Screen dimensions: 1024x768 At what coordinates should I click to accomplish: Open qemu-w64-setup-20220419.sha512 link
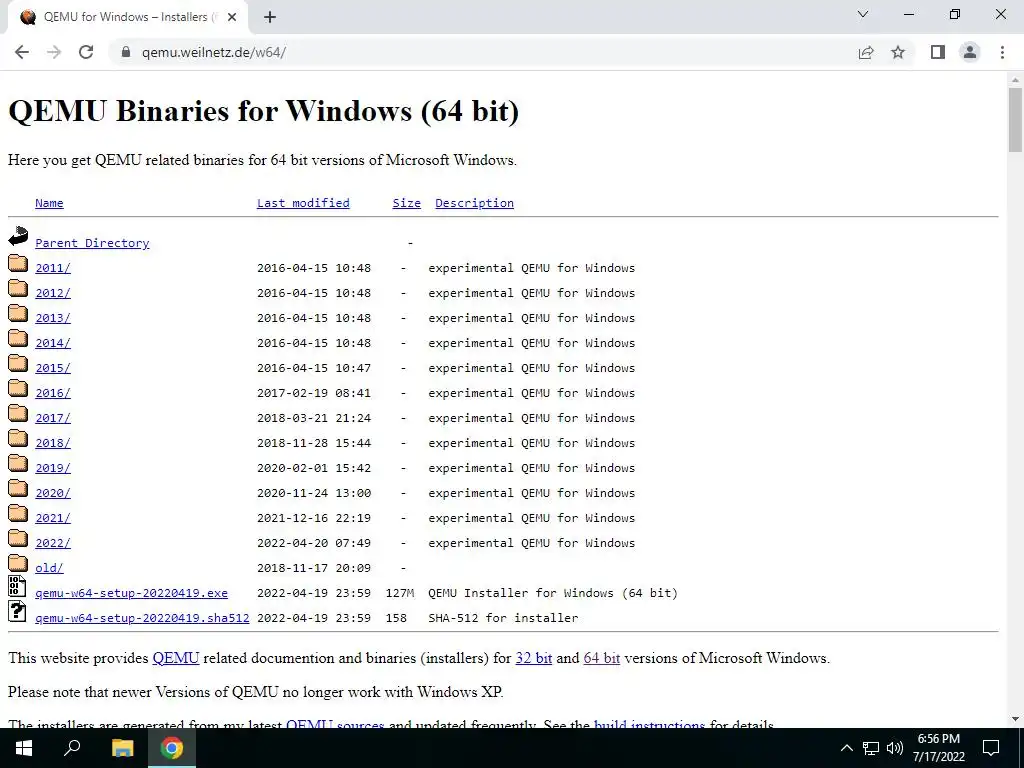(x=142, y=618)
